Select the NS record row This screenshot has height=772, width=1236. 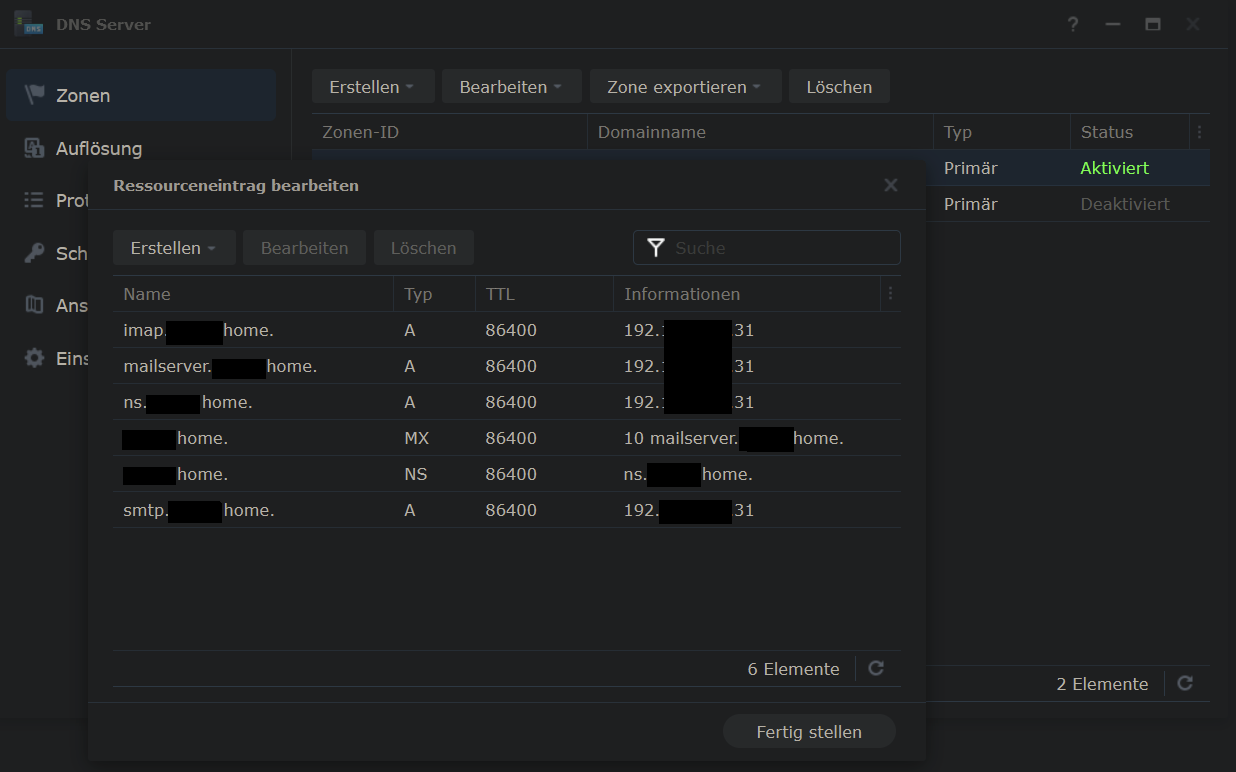click(507, 474)
